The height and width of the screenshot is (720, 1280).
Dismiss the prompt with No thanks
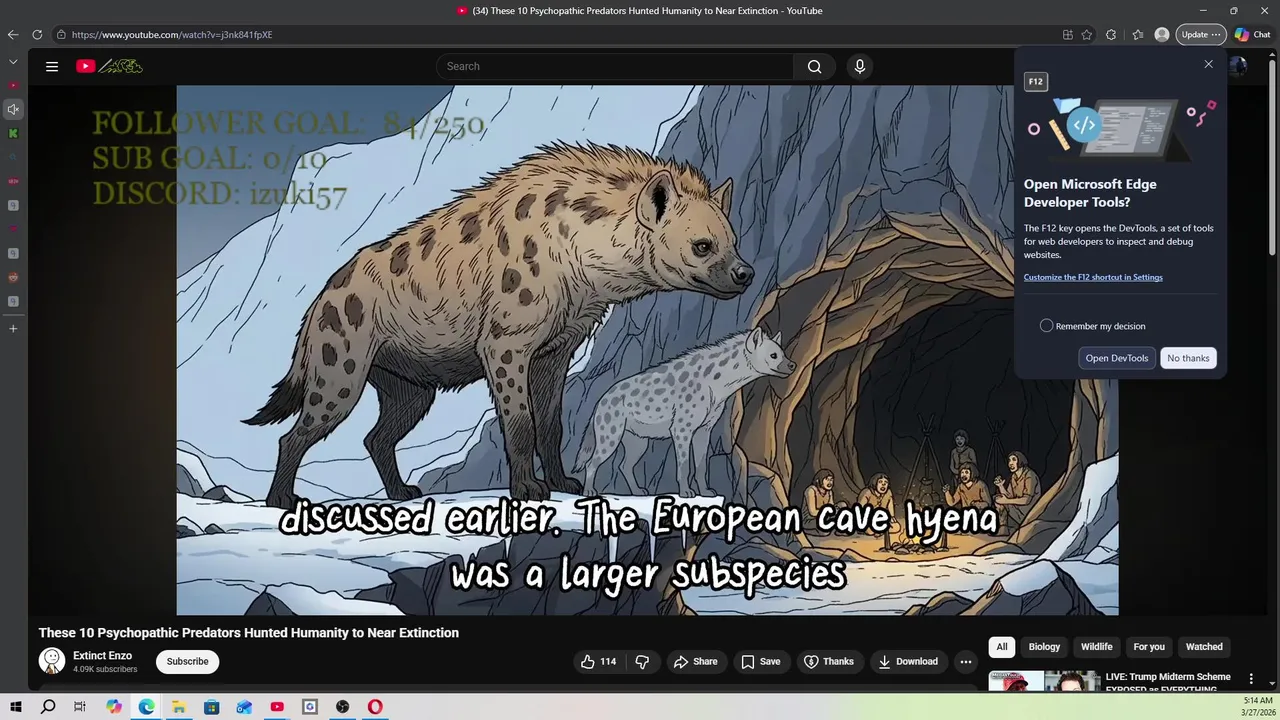tap(1188, 358)
